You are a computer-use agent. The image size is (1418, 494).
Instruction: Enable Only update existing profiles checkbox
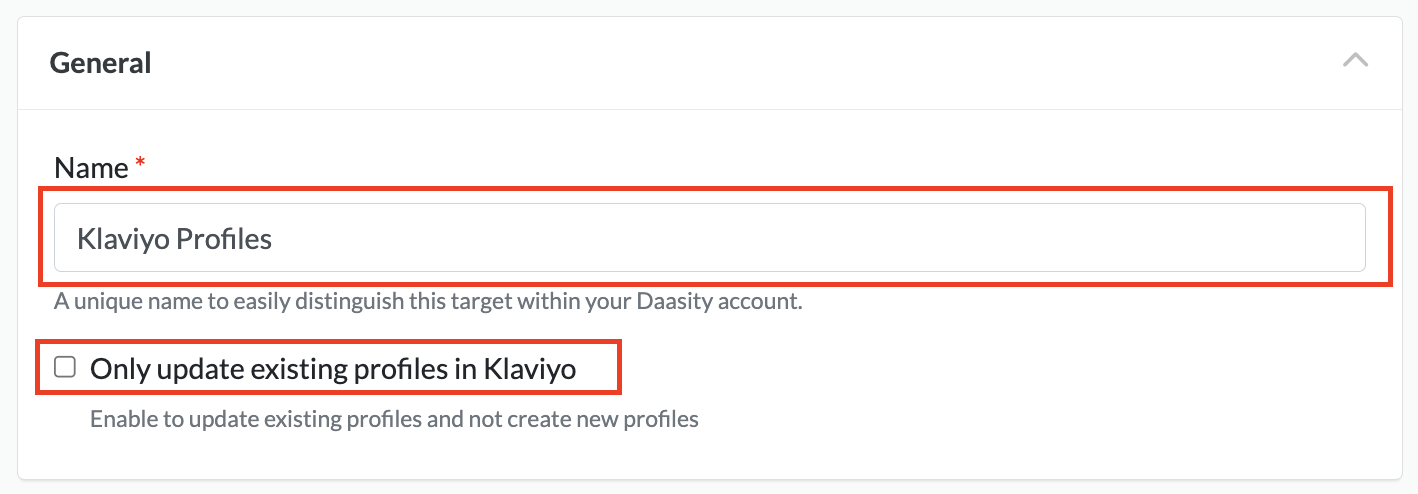tap(65, 368)
